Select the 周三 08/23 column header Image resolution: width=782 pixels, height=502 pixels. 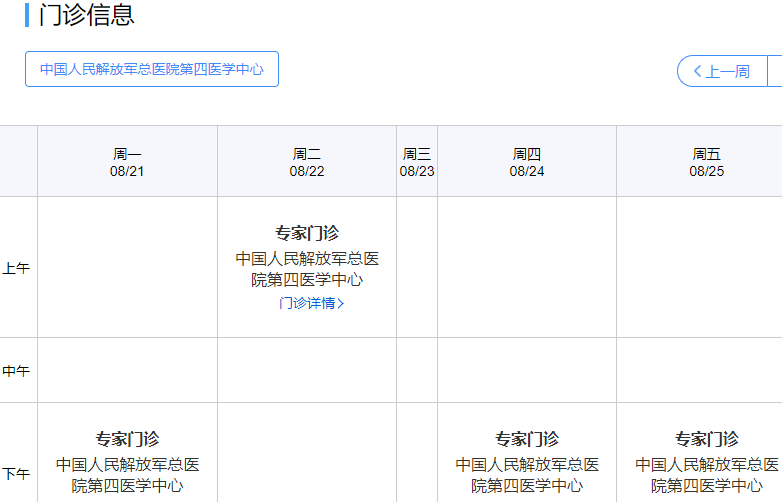point(417,162)
